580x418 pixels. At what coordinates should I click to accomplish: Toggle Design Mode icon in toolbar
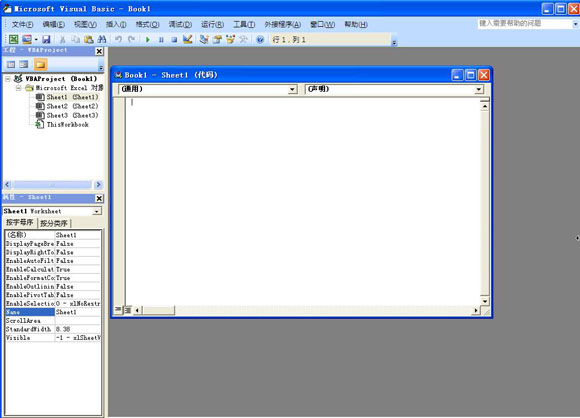[x=188, y=39]
